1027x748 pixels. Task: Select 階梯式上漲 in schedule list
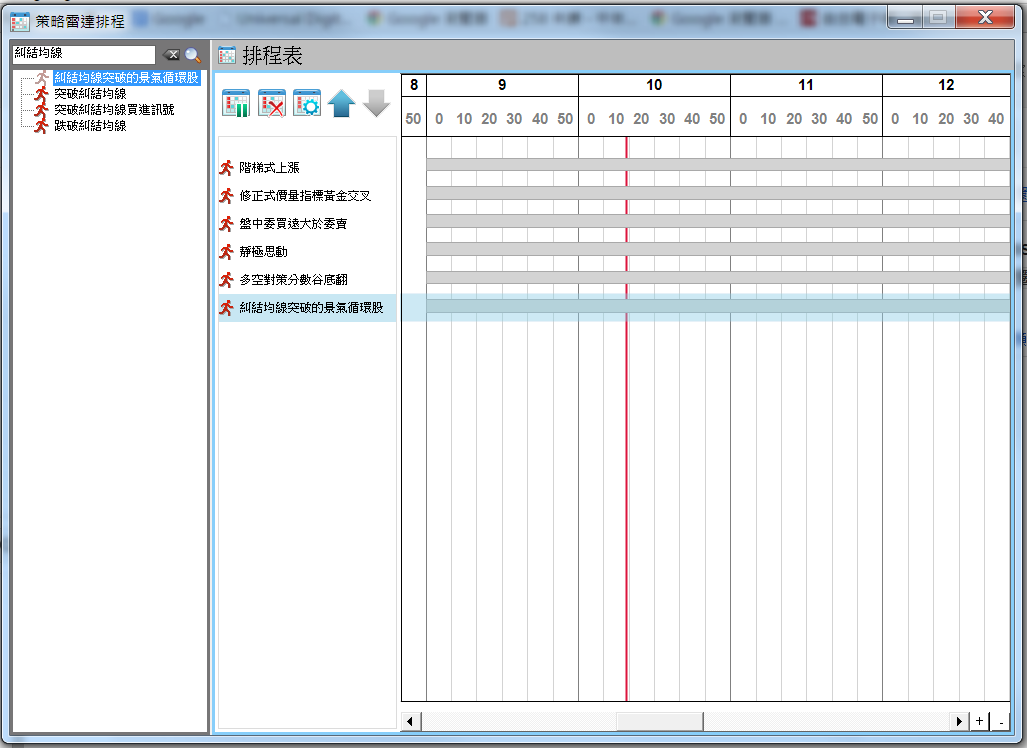coord(269,168)
